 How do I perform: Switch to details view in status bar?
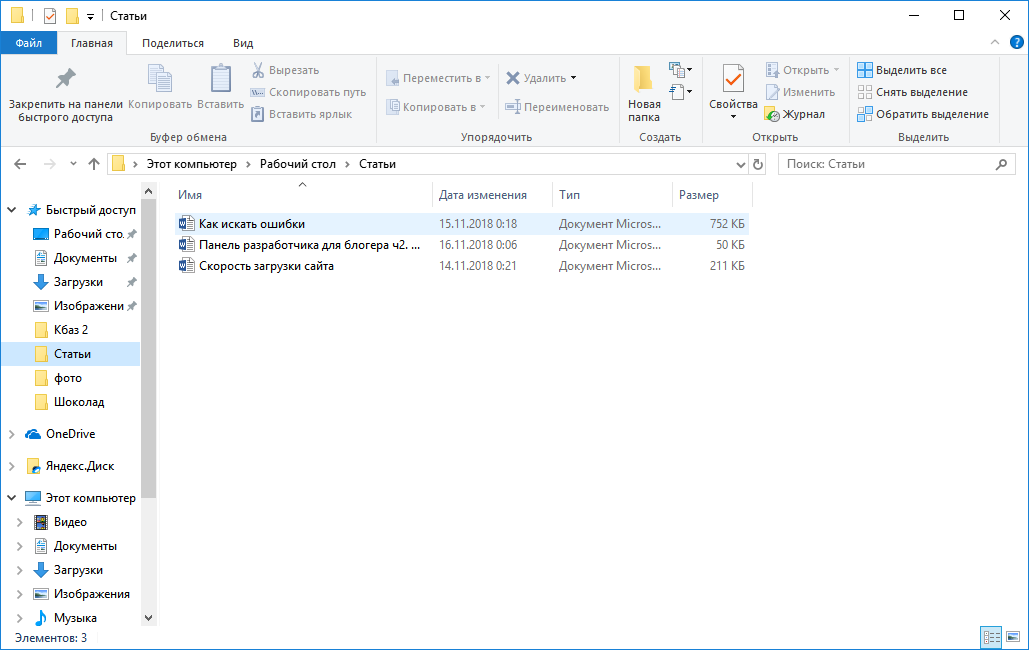click(x=991, y=637)
